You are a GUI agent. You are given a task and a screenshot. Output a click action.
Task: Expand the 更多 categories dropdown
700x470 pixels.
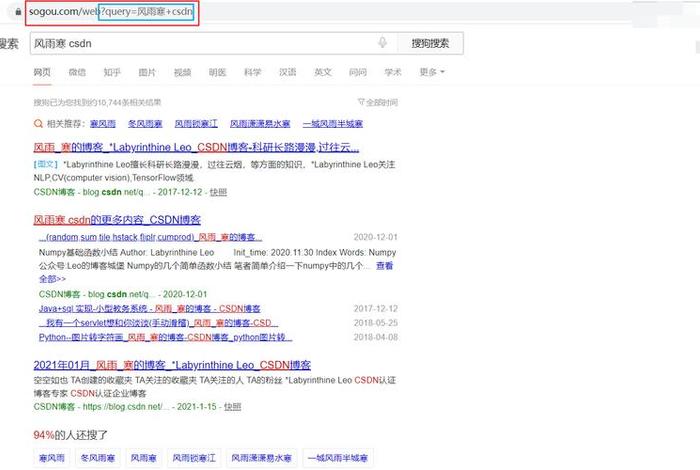coord(430,72)
